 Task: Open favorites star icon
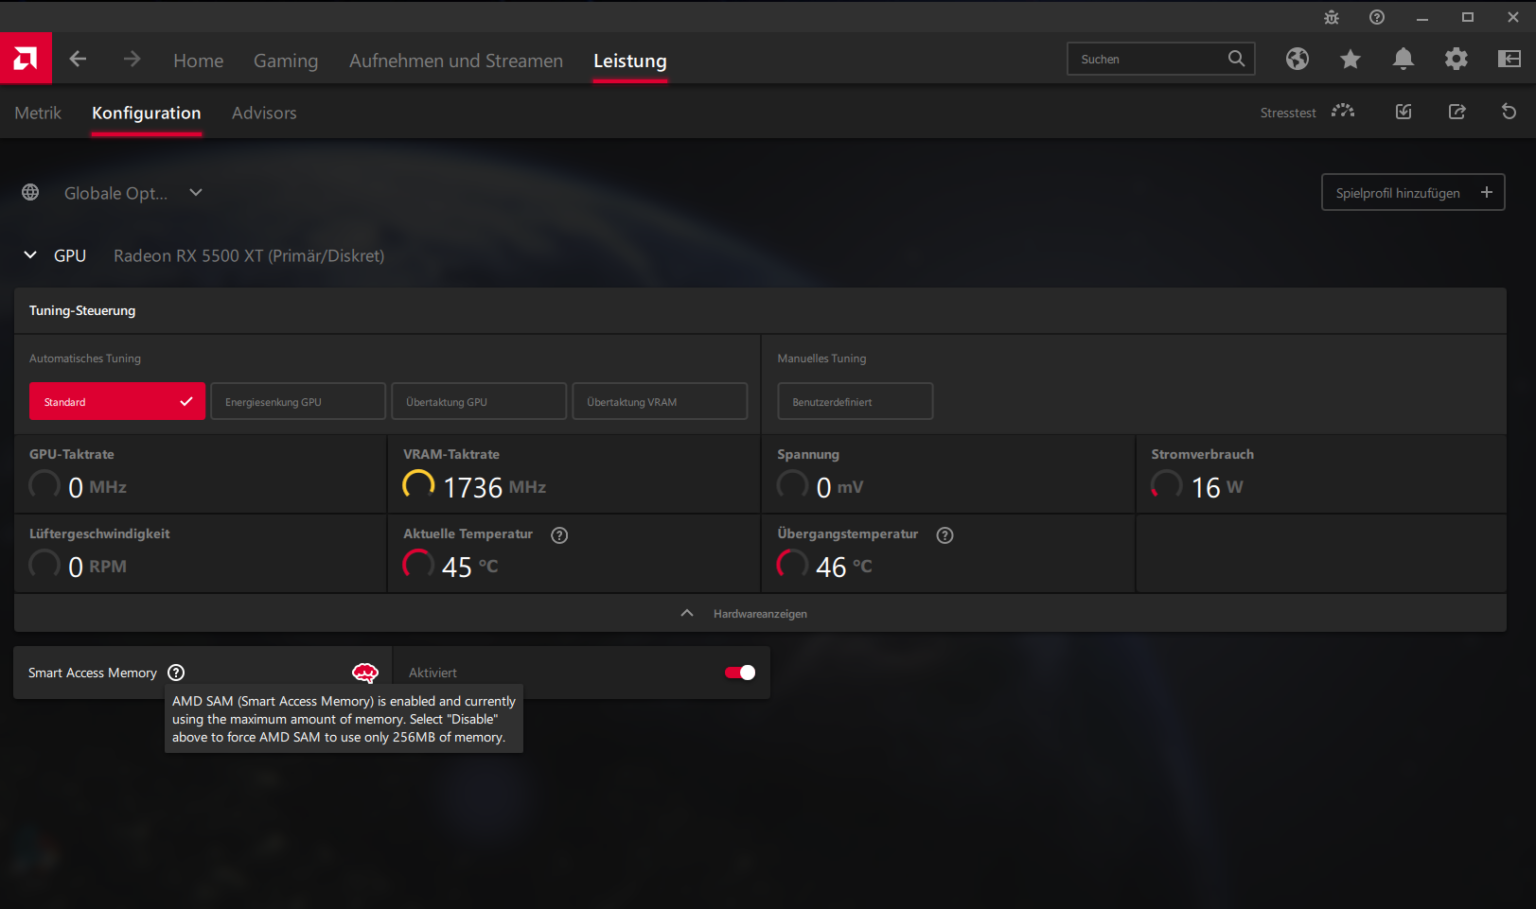tap(1350, 59)
